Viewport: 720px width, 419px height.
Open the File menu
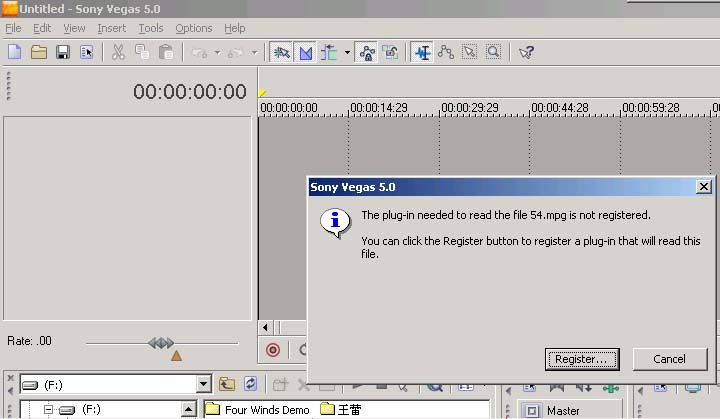click(x=13, y=28)
